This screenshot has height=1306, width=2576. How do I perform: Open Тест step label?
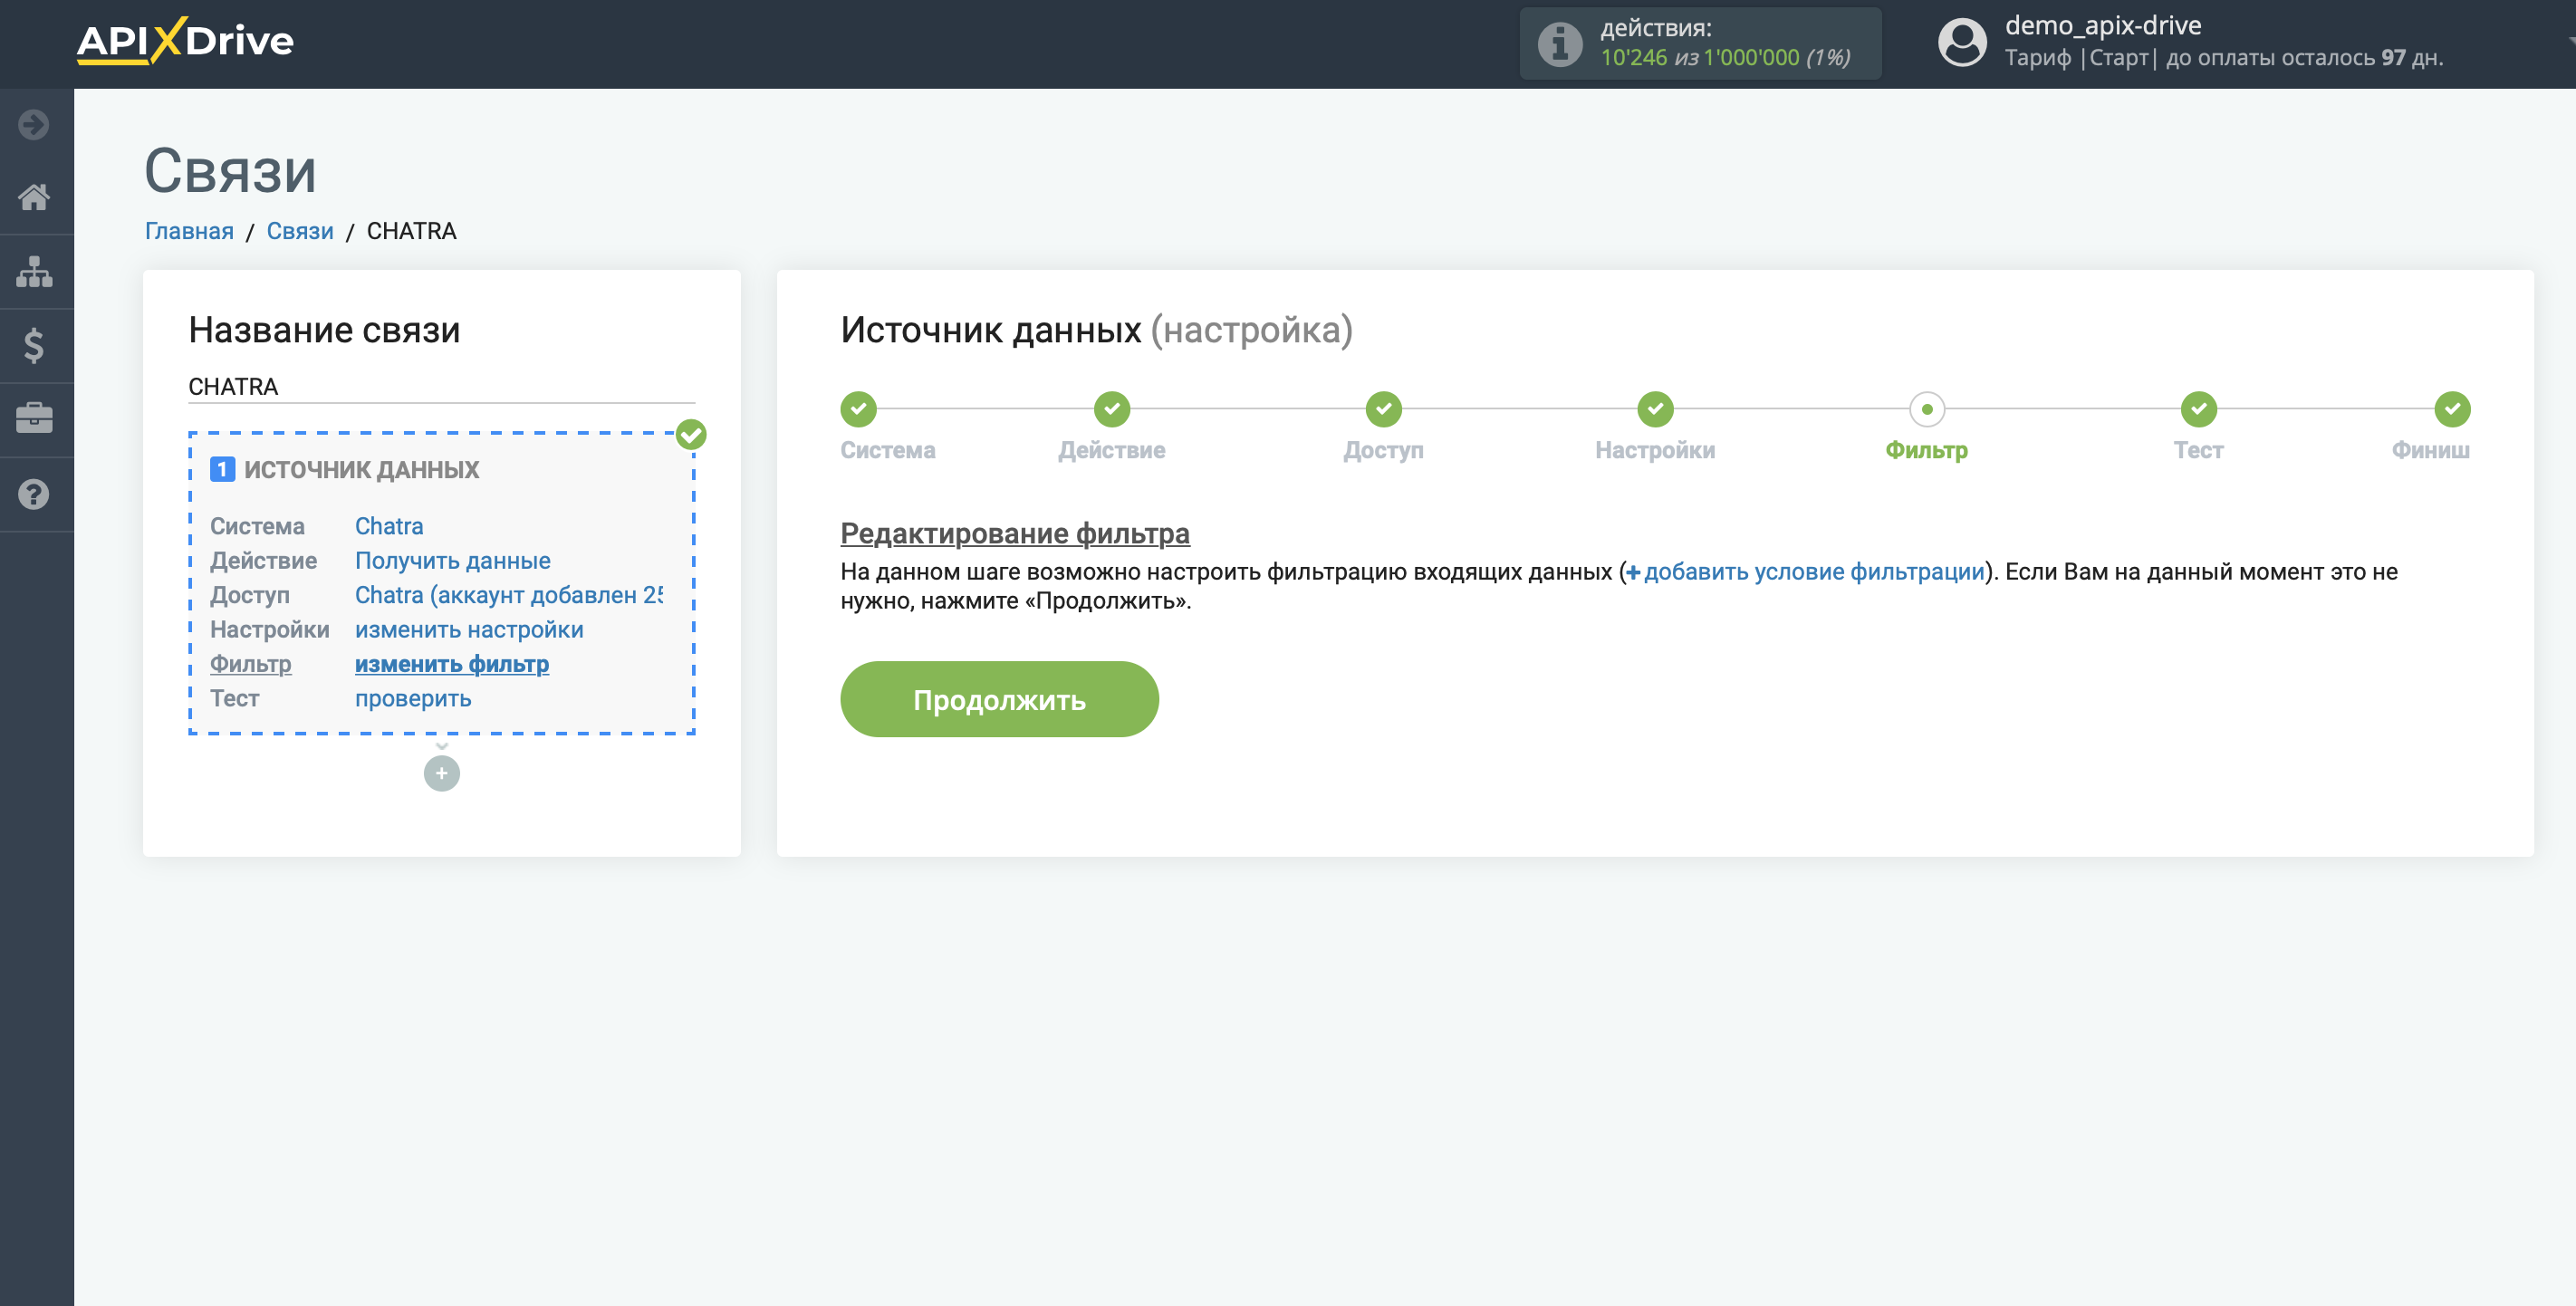click(2198, 450)
